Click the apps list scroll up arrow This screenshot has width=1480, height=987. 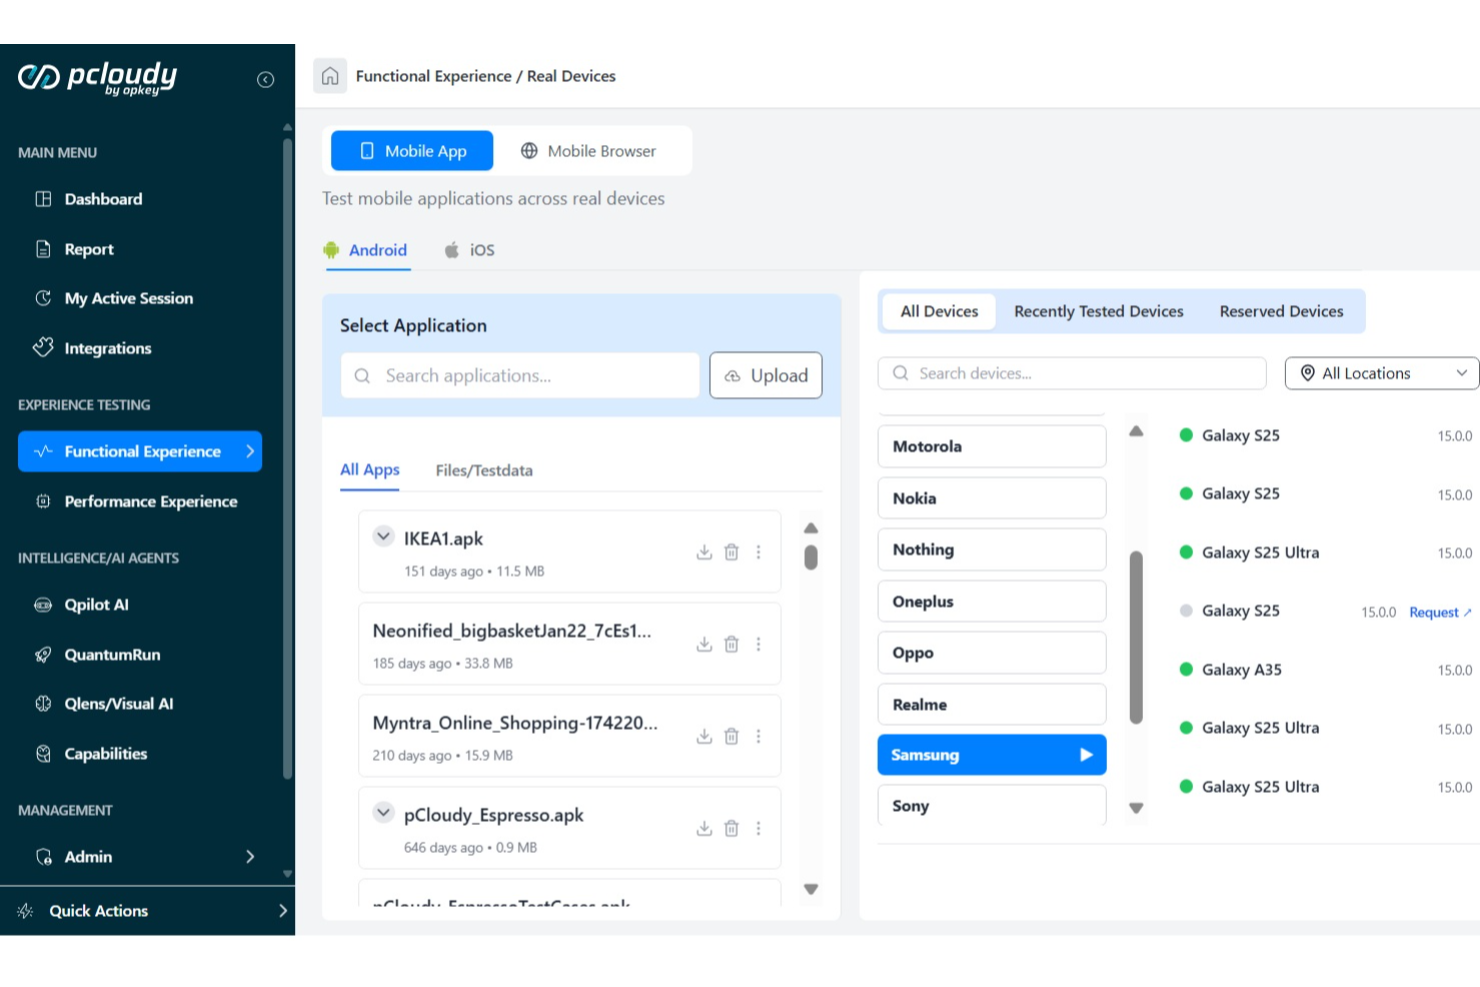(811, 528)
